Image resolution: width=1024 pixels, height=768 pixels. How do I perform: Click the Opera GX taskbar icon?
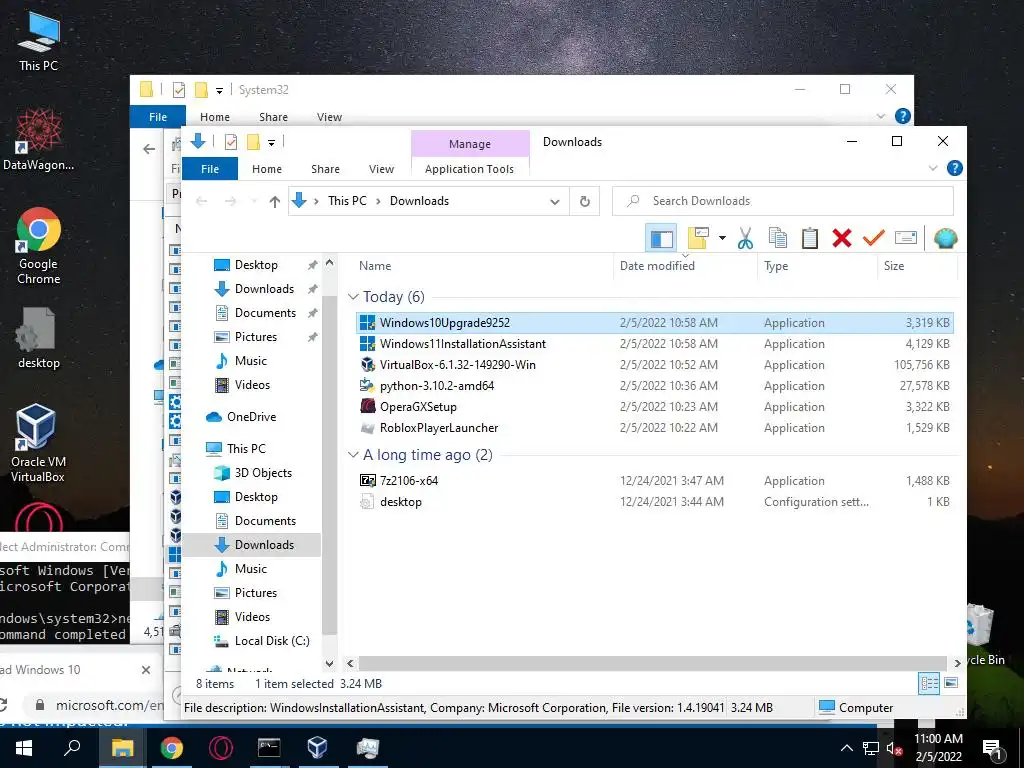pos(220,748)
